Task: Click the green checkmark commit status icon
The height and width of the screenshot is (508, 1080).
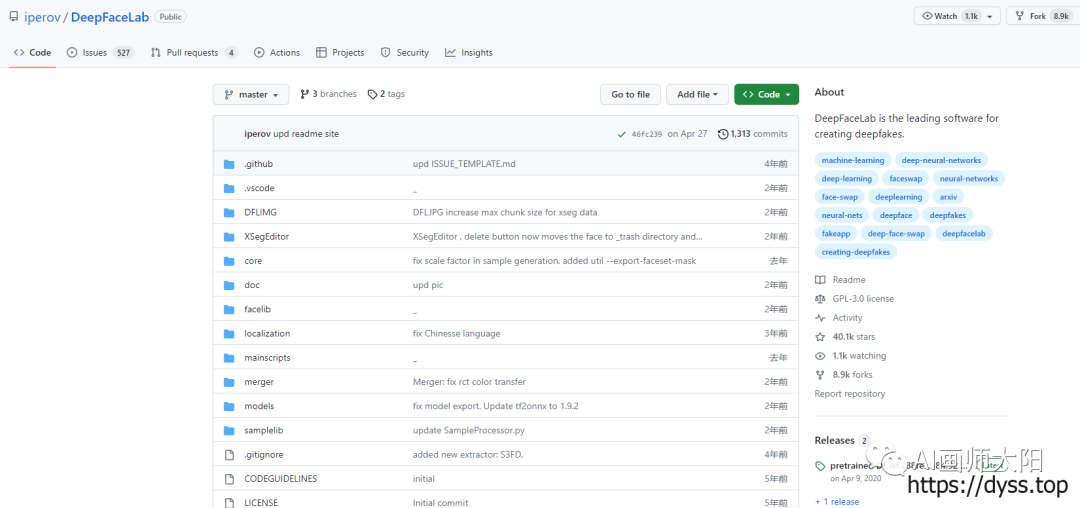Action: pos(622,134)
